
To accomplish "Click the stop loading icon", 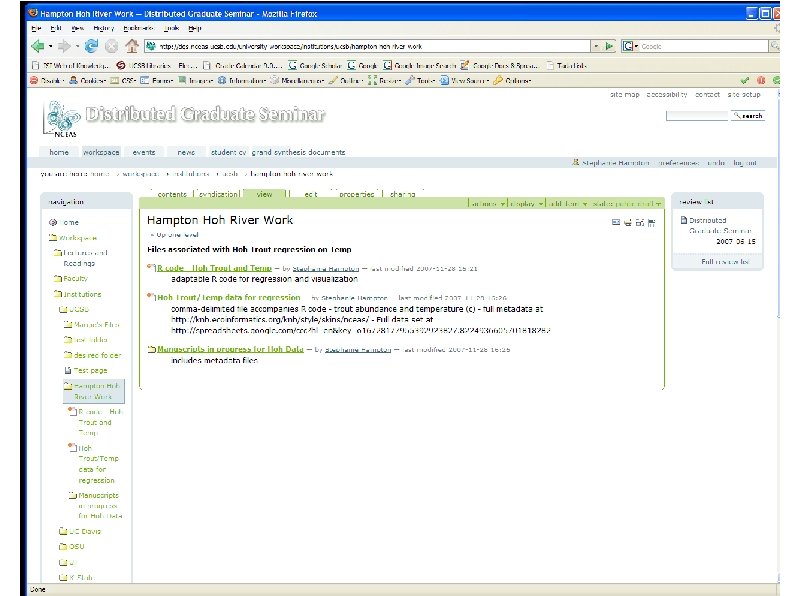I will click(111, 47).
